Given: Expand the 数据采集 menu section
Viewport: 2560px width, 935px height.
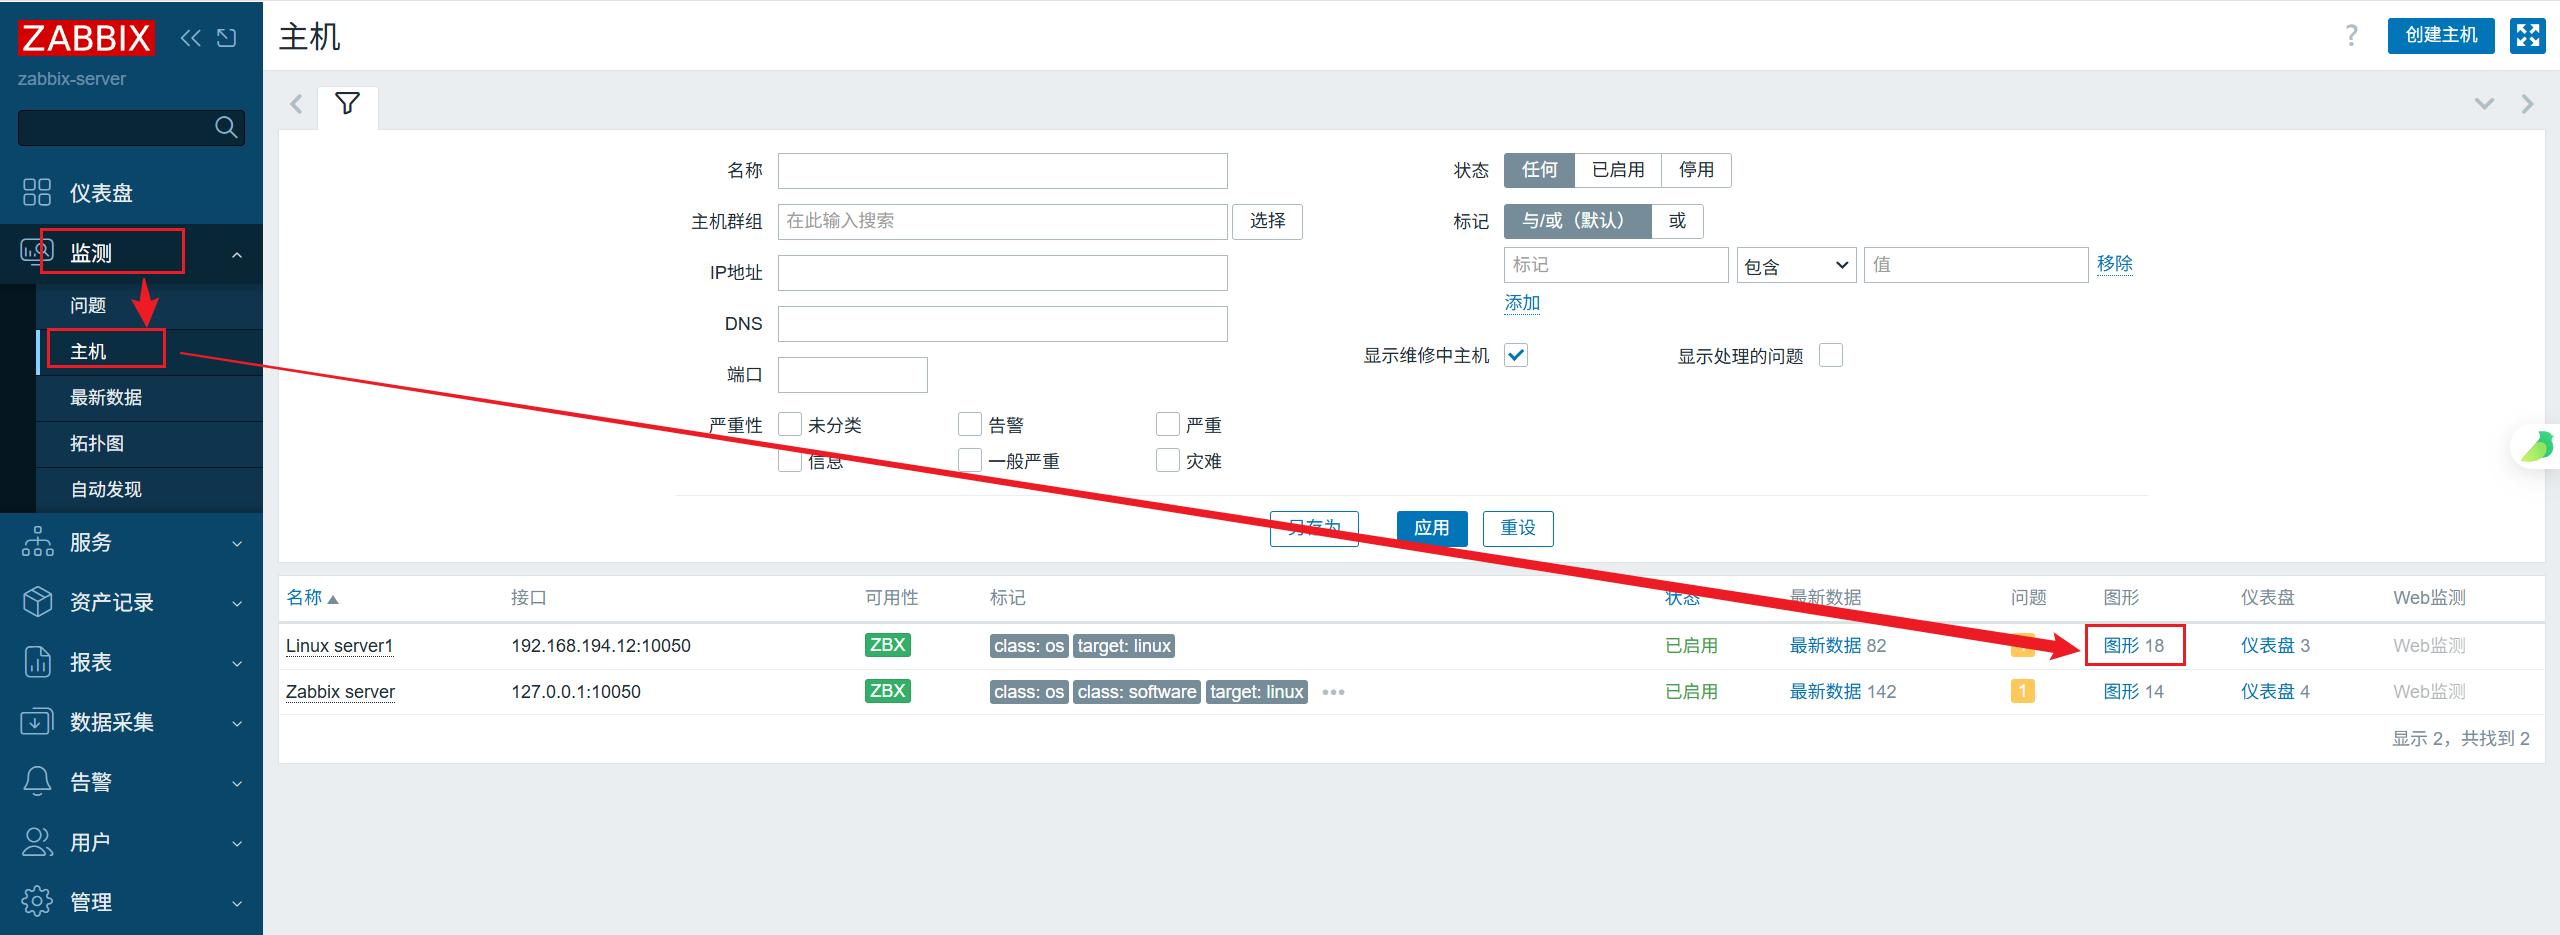Looking at the screenshot, I should click(237, 724).
